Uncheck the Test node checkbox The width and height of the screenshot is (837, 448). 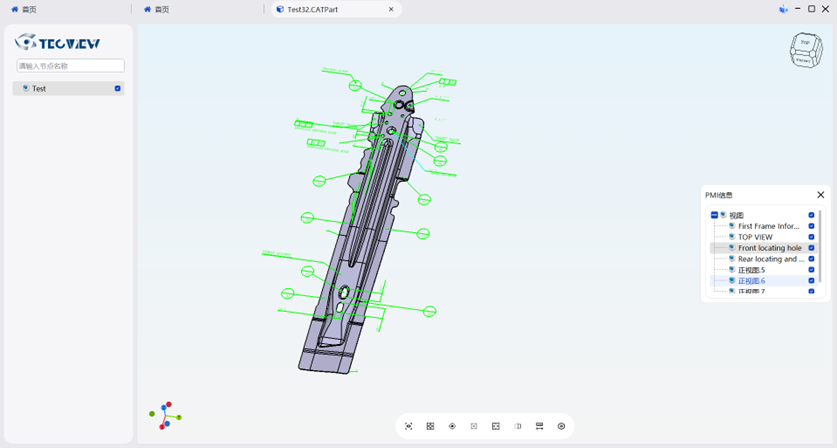[118, 89]
